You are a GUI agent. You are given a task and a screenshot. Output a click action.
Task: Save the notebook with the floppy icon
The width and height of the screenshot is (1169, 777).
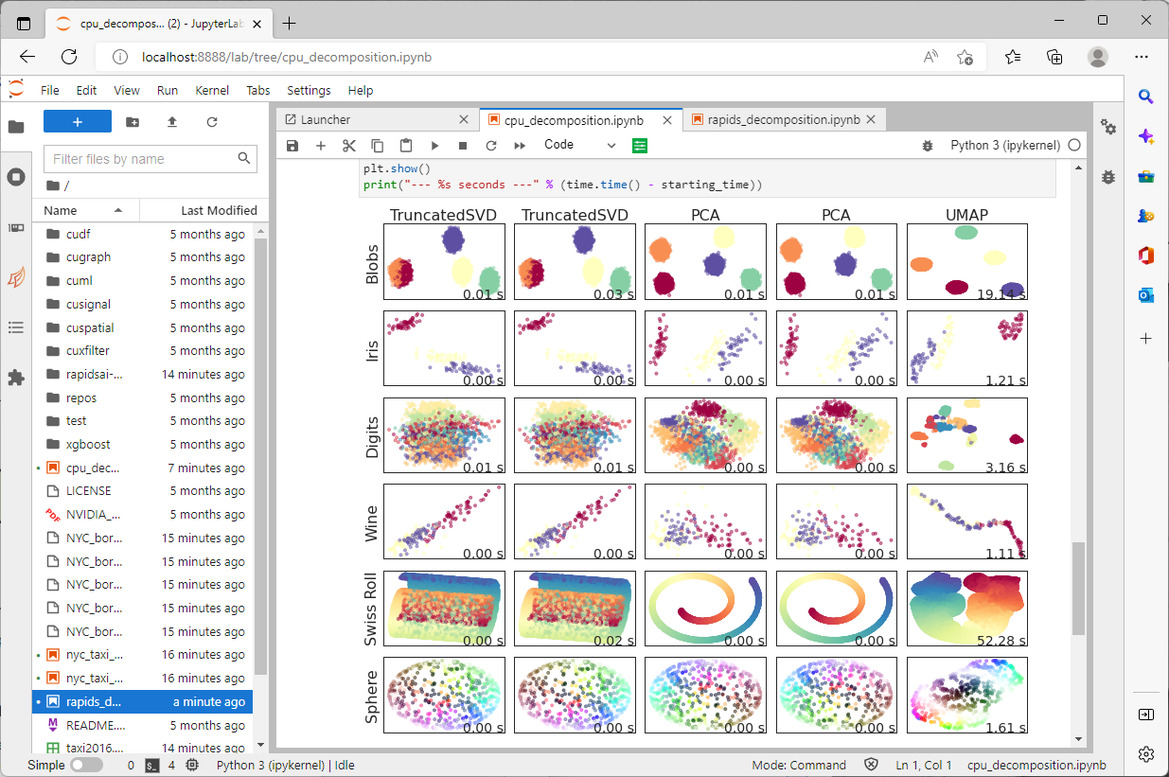click(292, 145)
